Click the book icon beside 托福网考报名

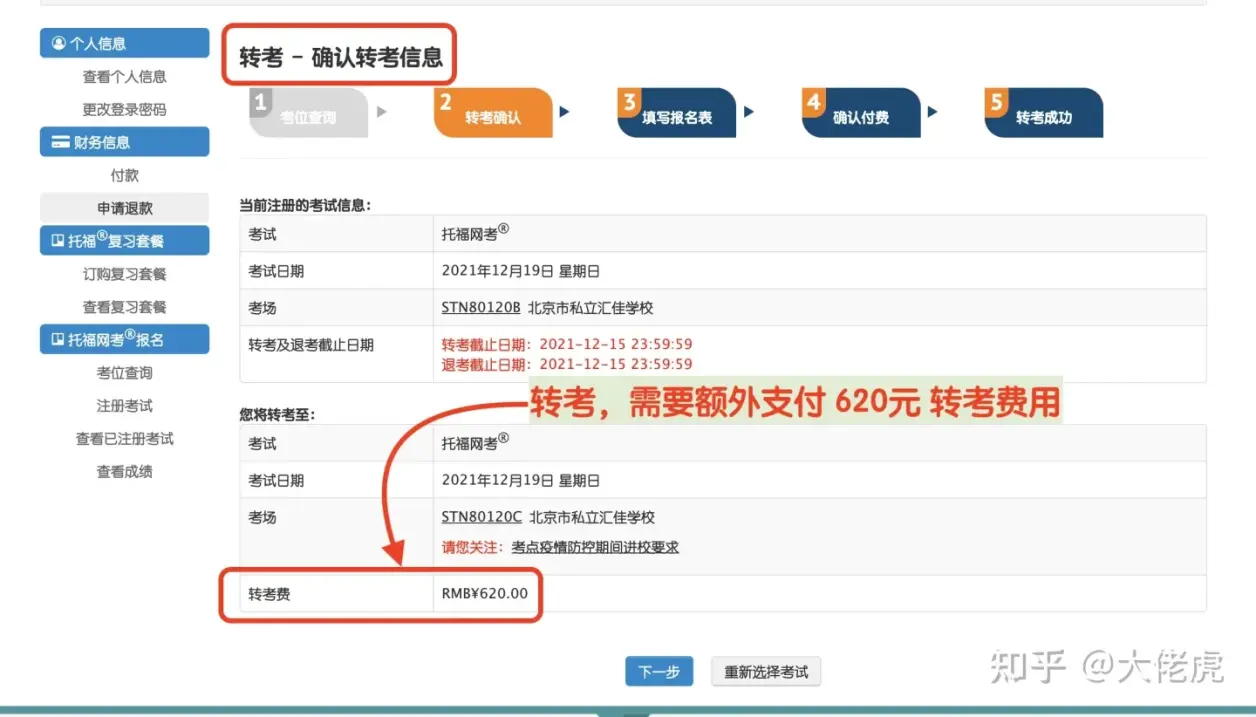tap(58, 340)
